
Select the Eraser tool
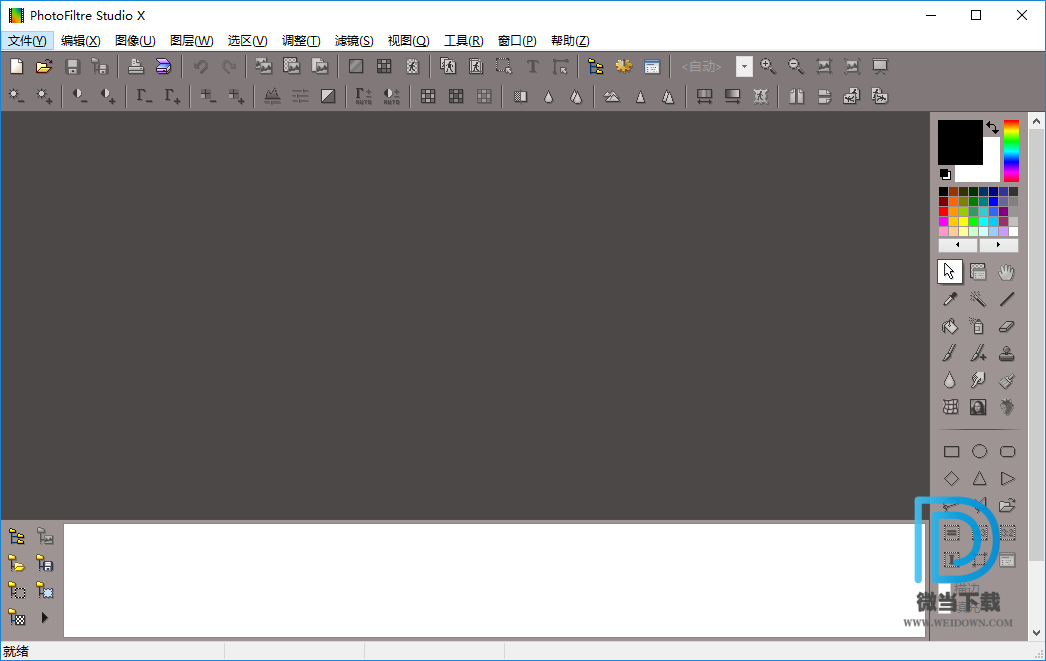point(1007,326)
